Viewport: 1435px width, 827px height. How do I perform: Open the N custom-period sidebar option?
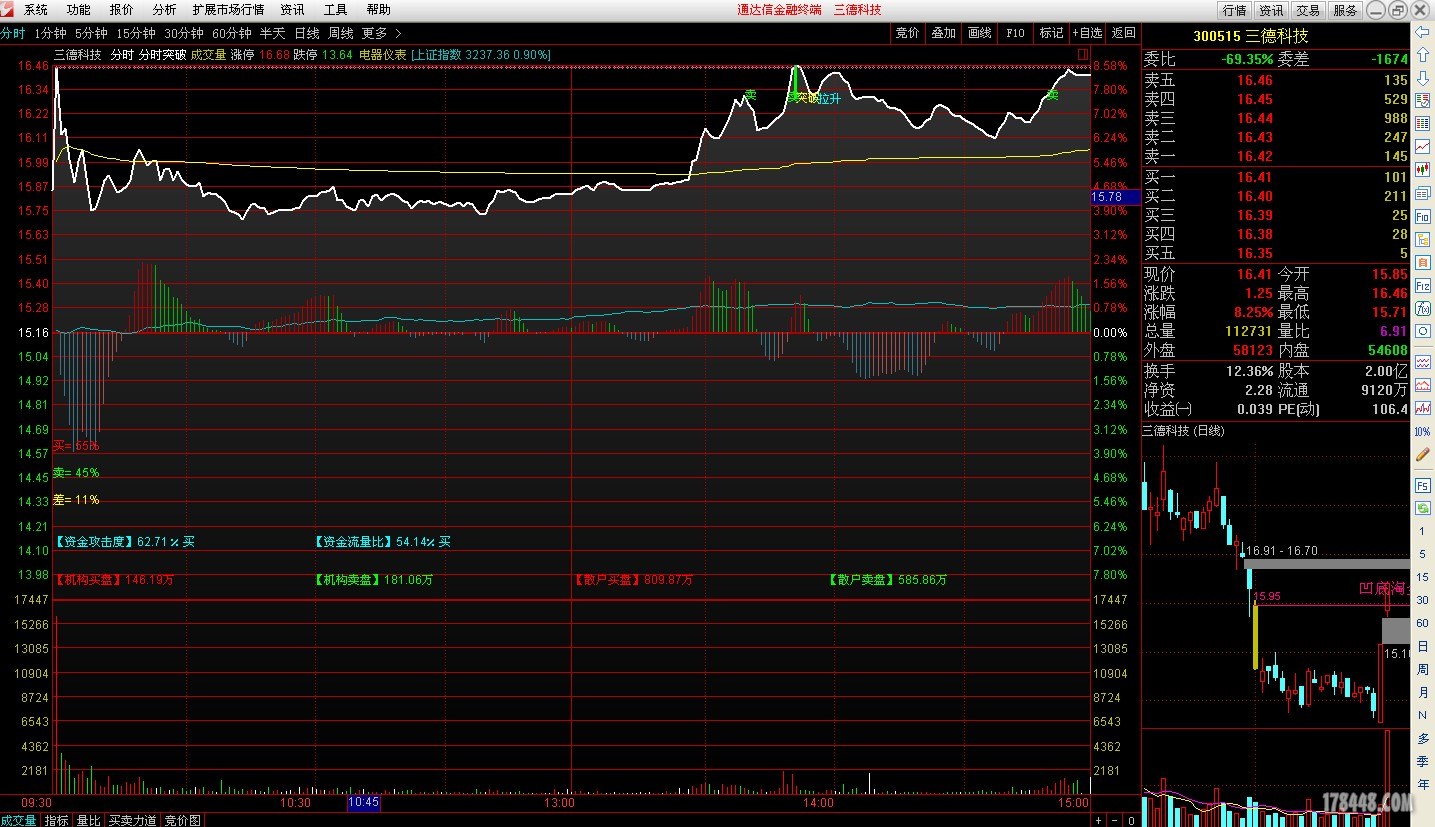1422,715
